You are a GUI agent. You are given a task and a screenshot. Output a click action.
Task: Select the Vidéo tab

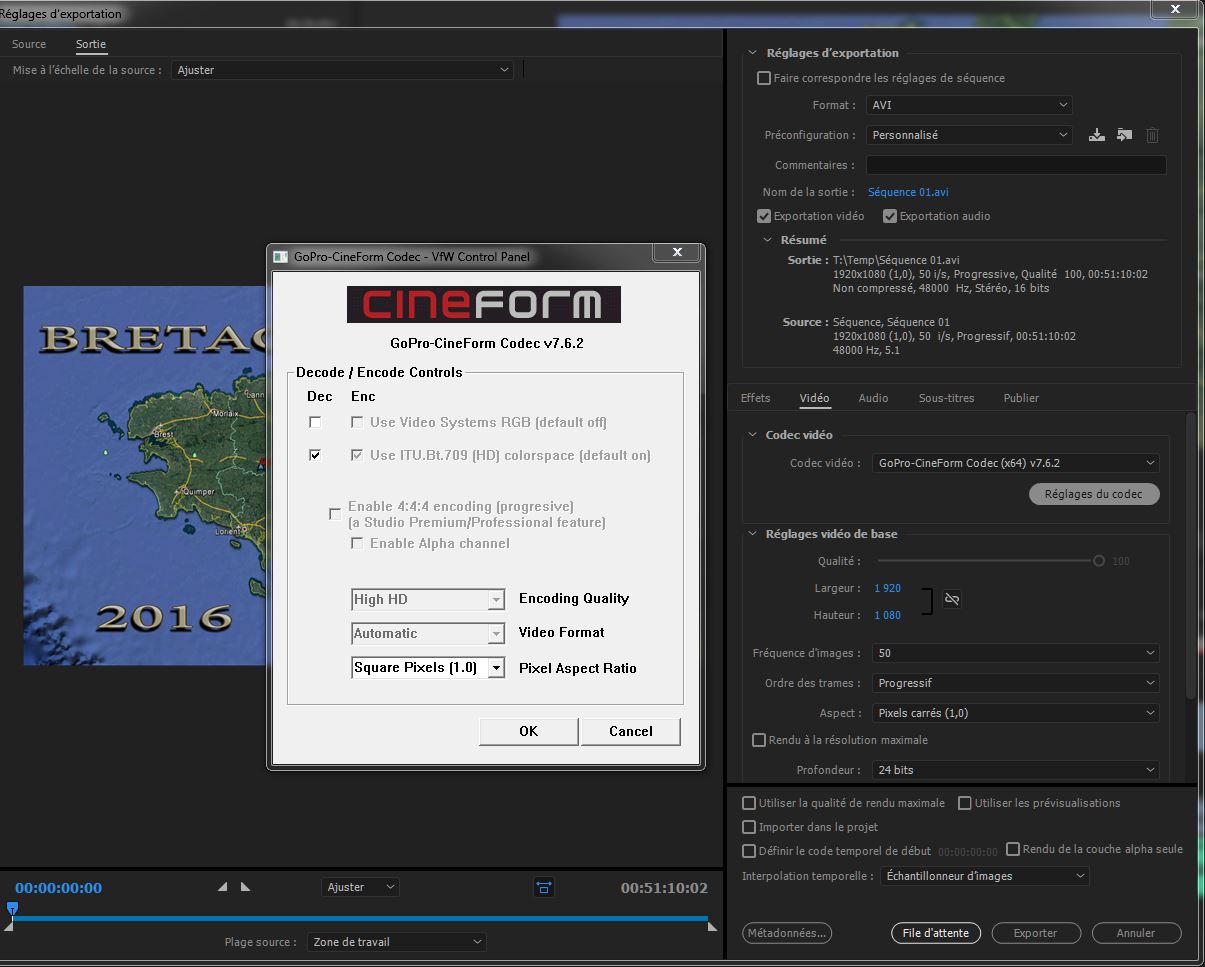click(x=815, y=398)
